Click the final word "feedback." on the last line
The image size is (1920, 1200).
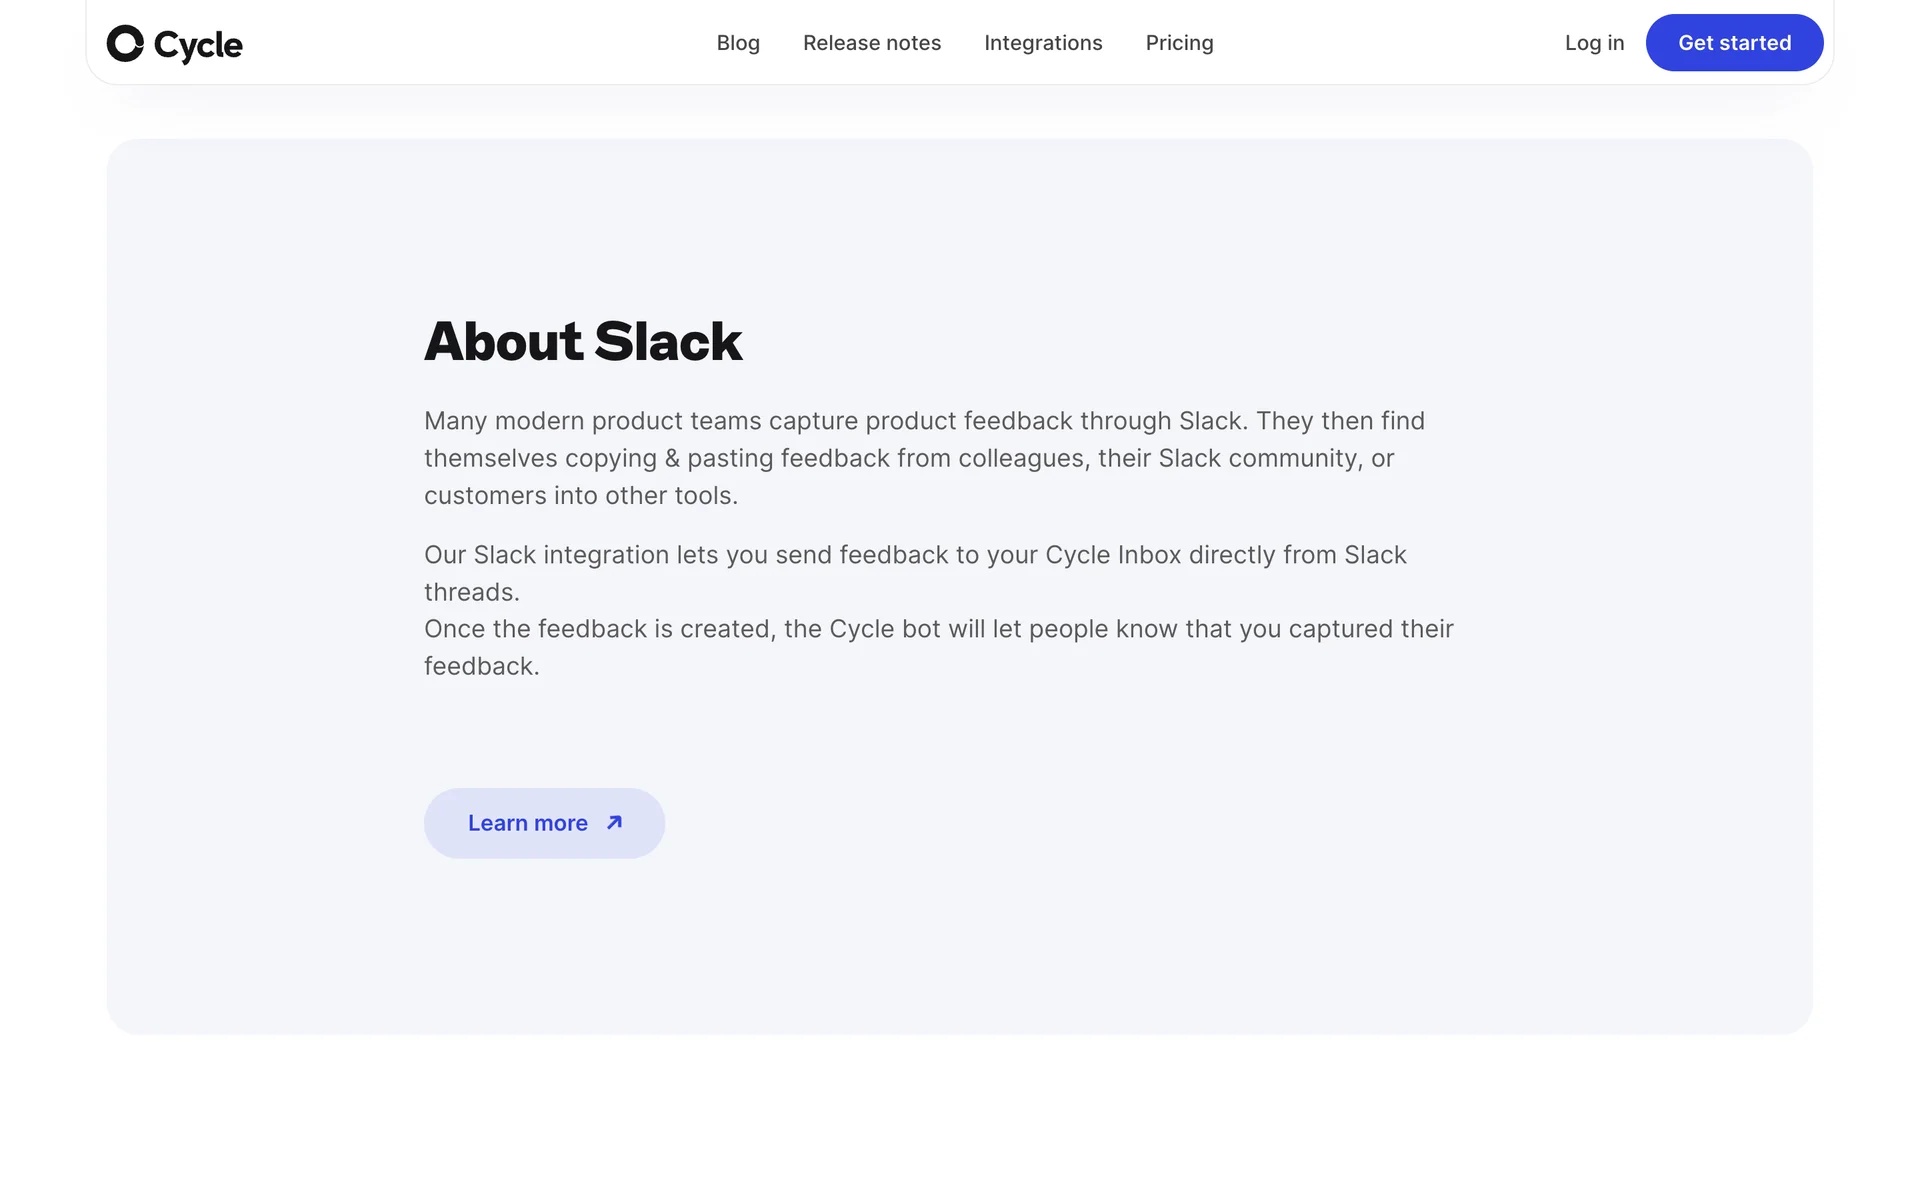[481, 666]
